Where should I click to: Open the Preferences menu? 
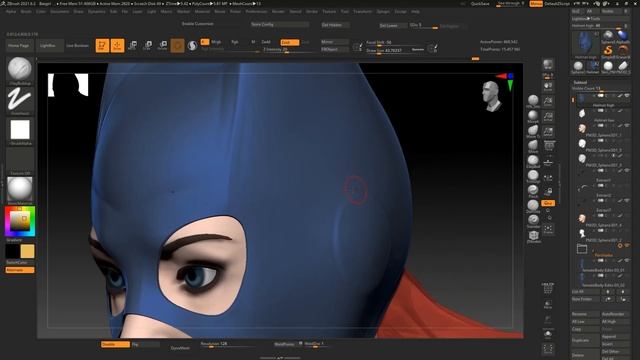coord(256,11)
